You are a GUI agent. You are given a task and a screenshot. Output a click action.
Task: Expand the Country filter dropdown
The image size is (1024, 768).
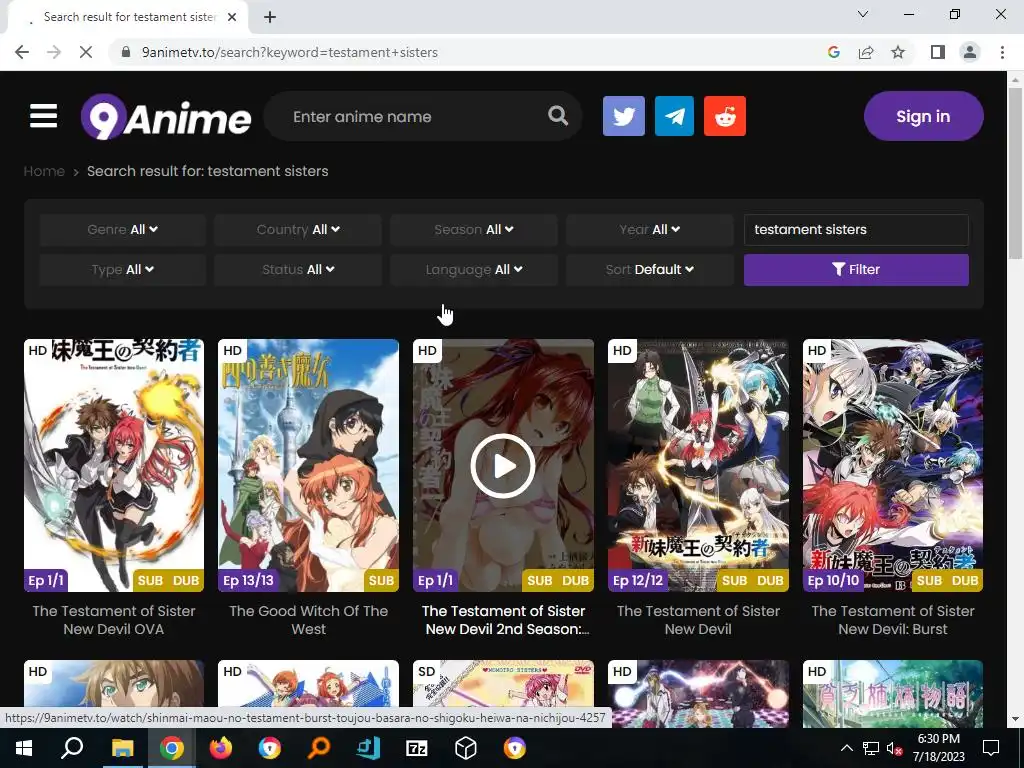pyautogui.click(x=298, y=229)
